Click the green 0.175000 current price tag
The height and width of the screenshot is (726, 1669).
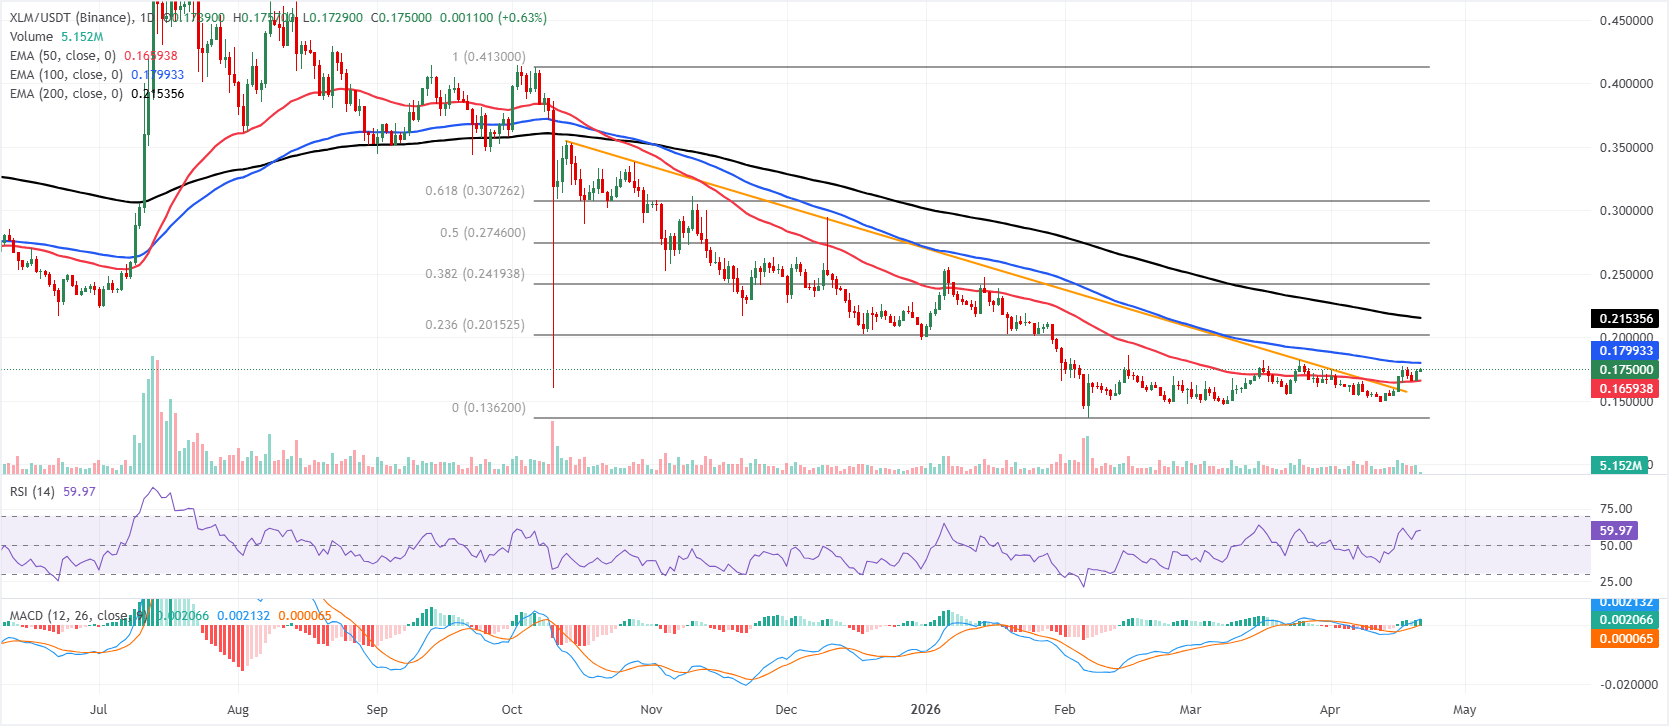(1625, 370)
